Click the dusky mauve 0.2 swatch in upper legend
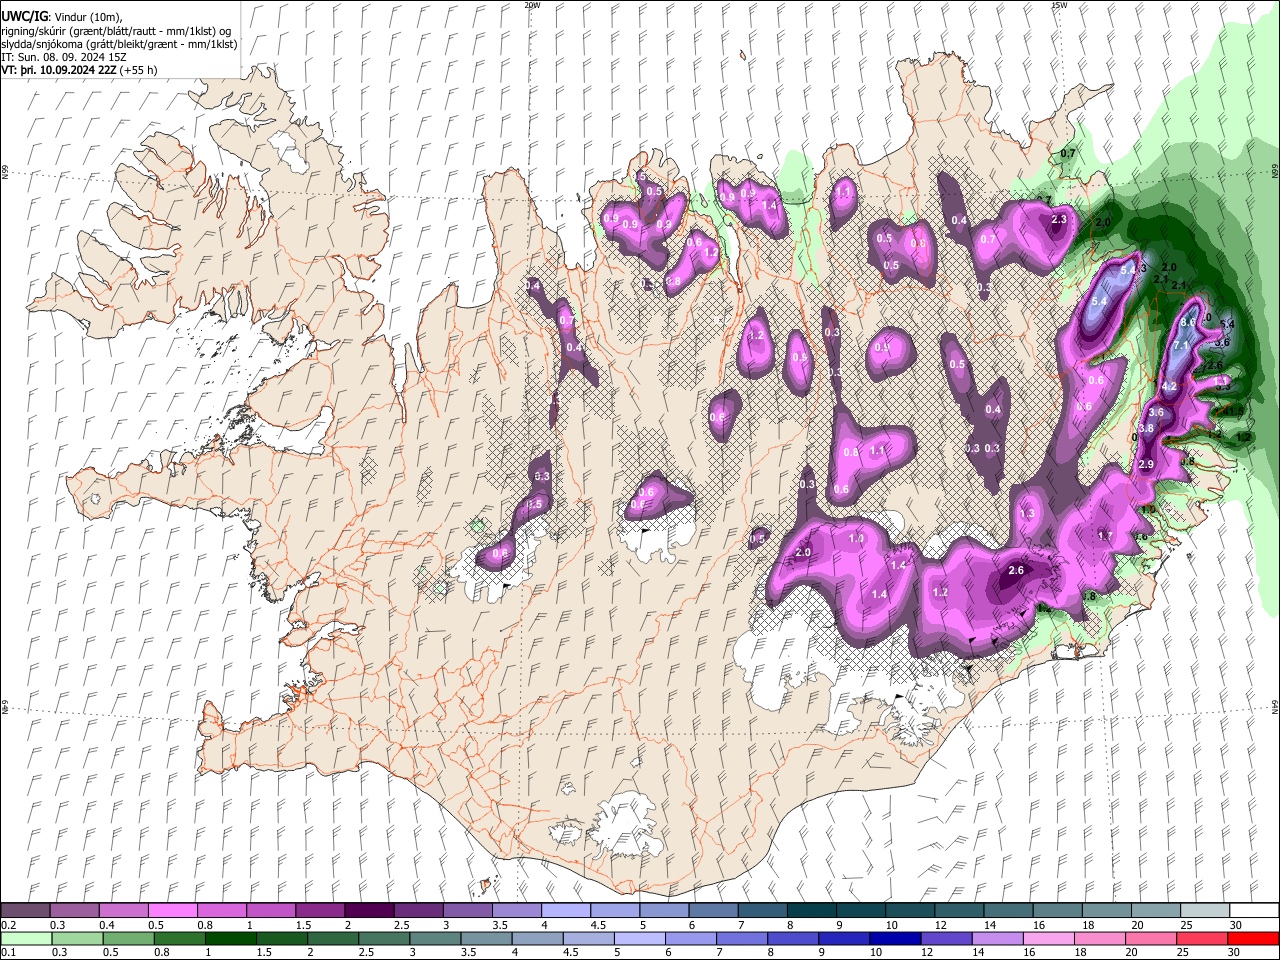The height and width of the screenshot is (960, 1280). 26,911
